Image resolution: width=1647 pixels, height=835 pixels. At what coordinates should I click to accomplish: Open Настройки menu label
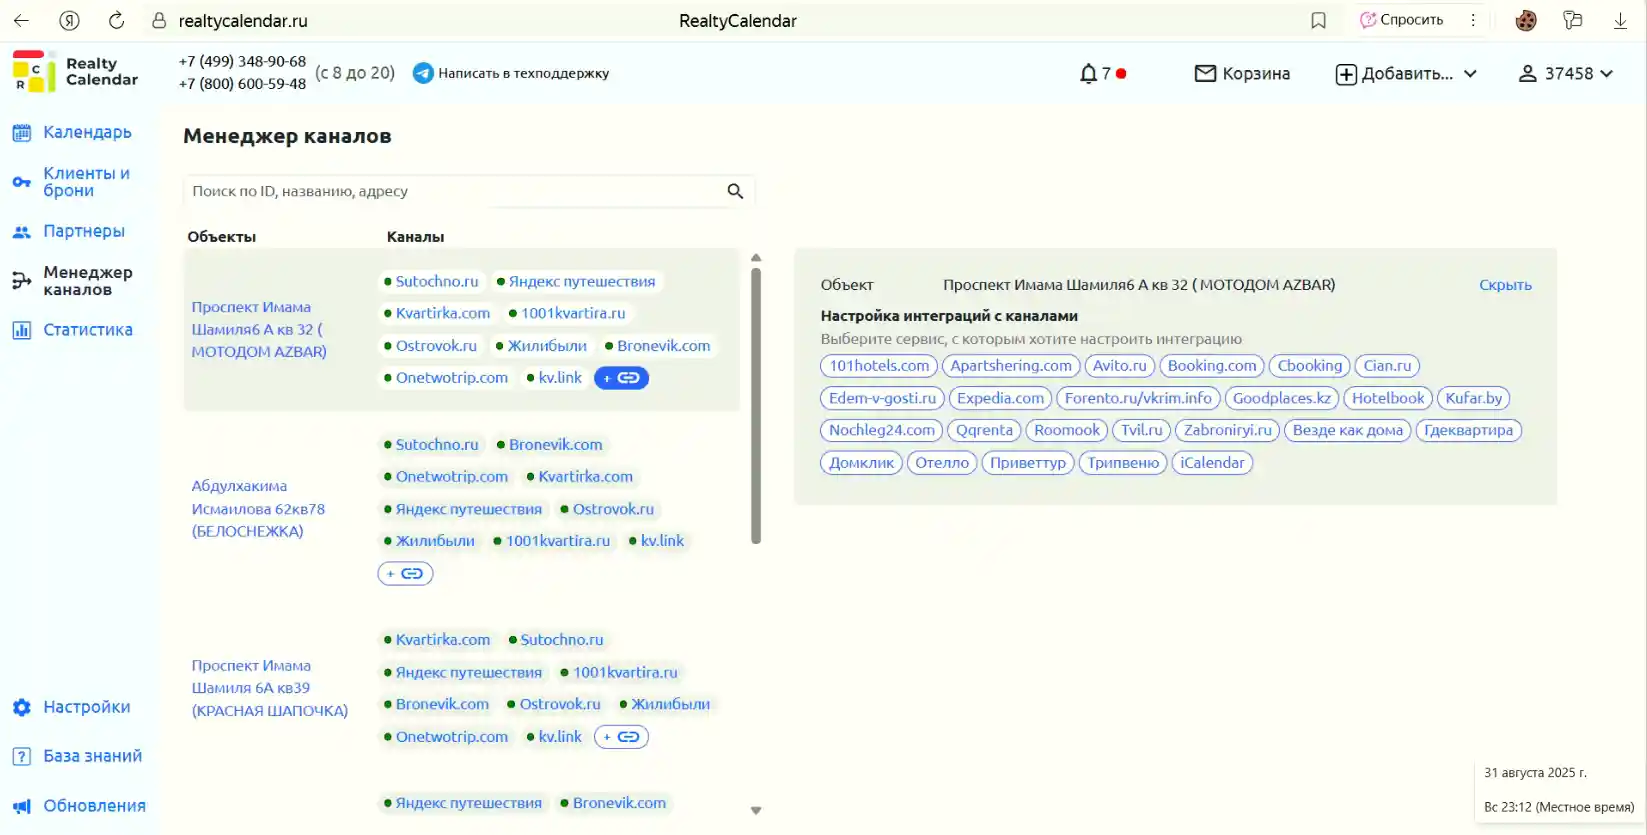(87, 707)
